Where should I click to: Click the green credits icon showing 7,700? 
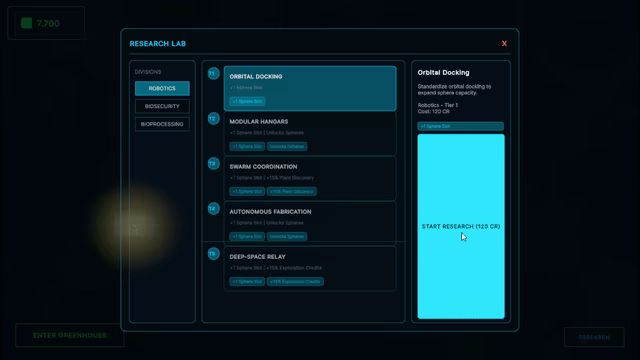(27, 23)
